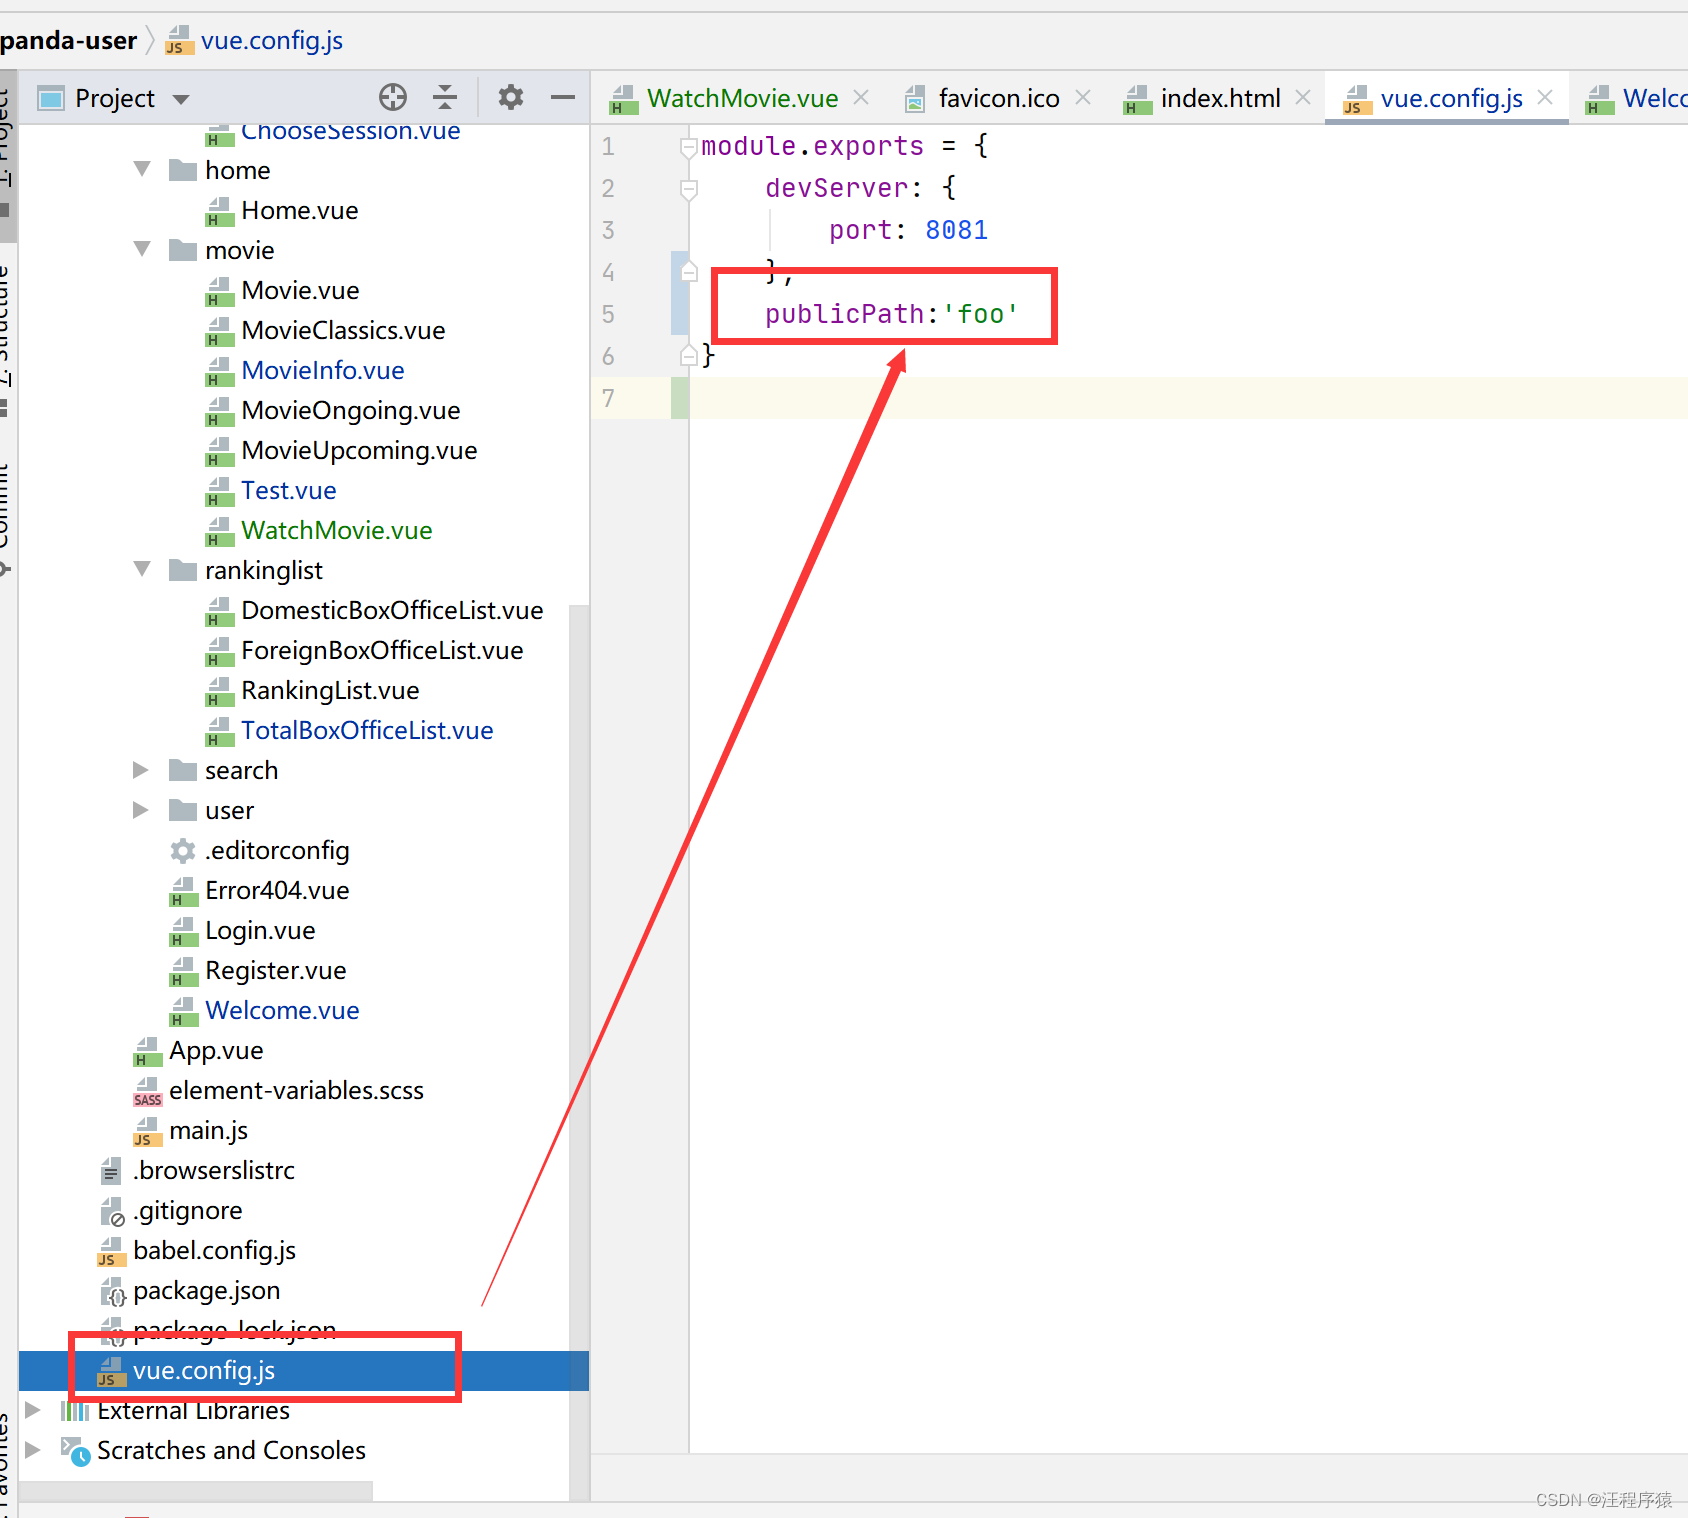
Task: Collapse the movie folder
Action: (142, 250)
